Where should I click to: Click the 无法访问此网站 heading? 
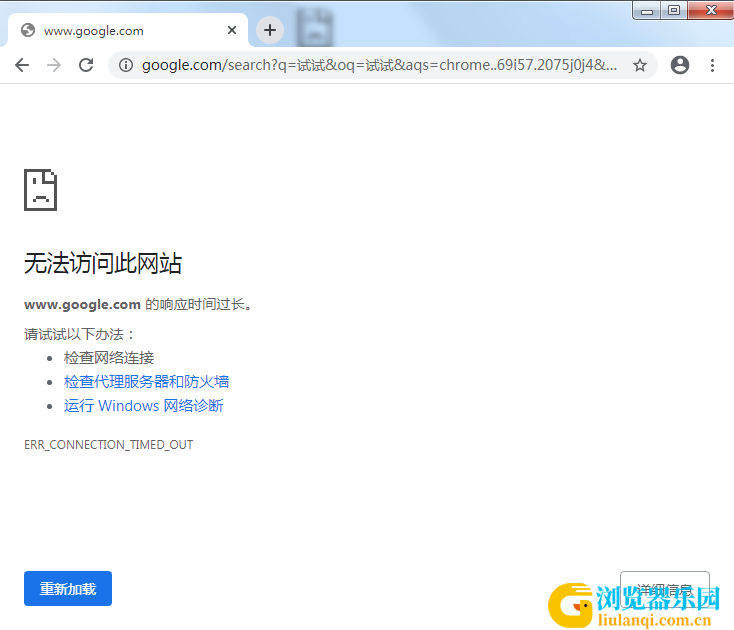103,263
